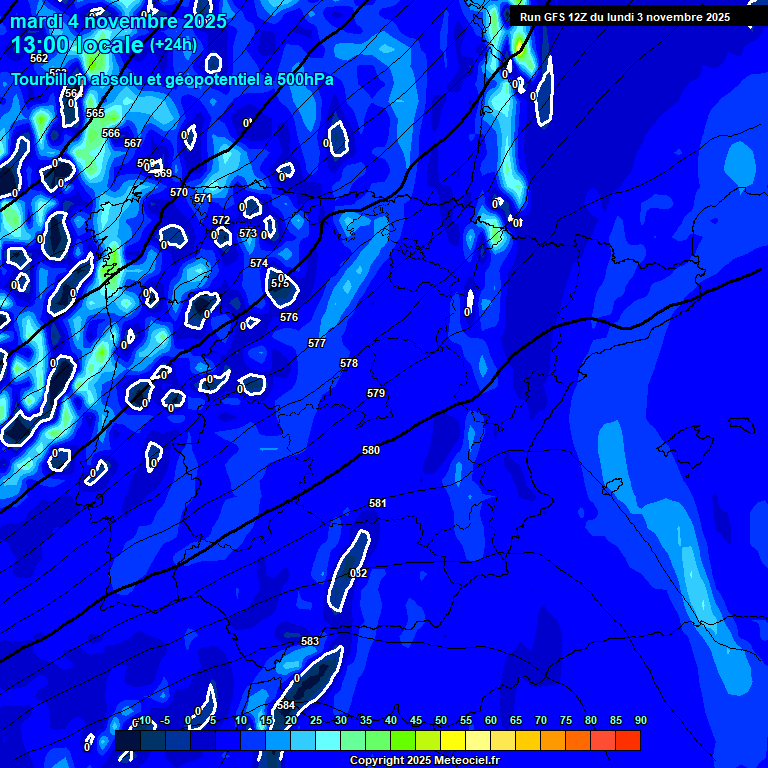
Task: Click the 579 contour label
Action: click(376, 394)
